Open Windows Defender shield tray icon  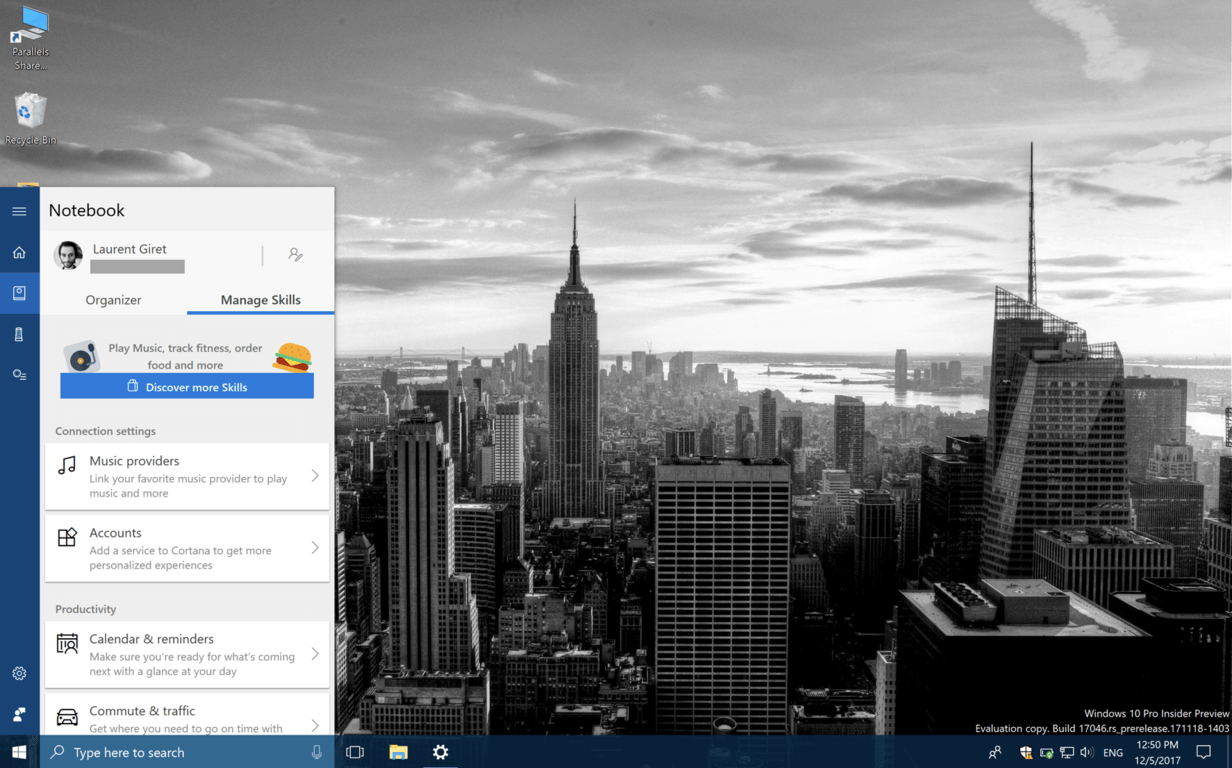1026,752
